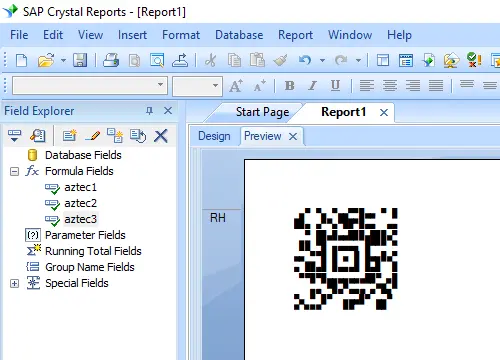The height and width of the screenshot is (360, 500).
Task: Open the font size combo box
Action: click(197, 86)
